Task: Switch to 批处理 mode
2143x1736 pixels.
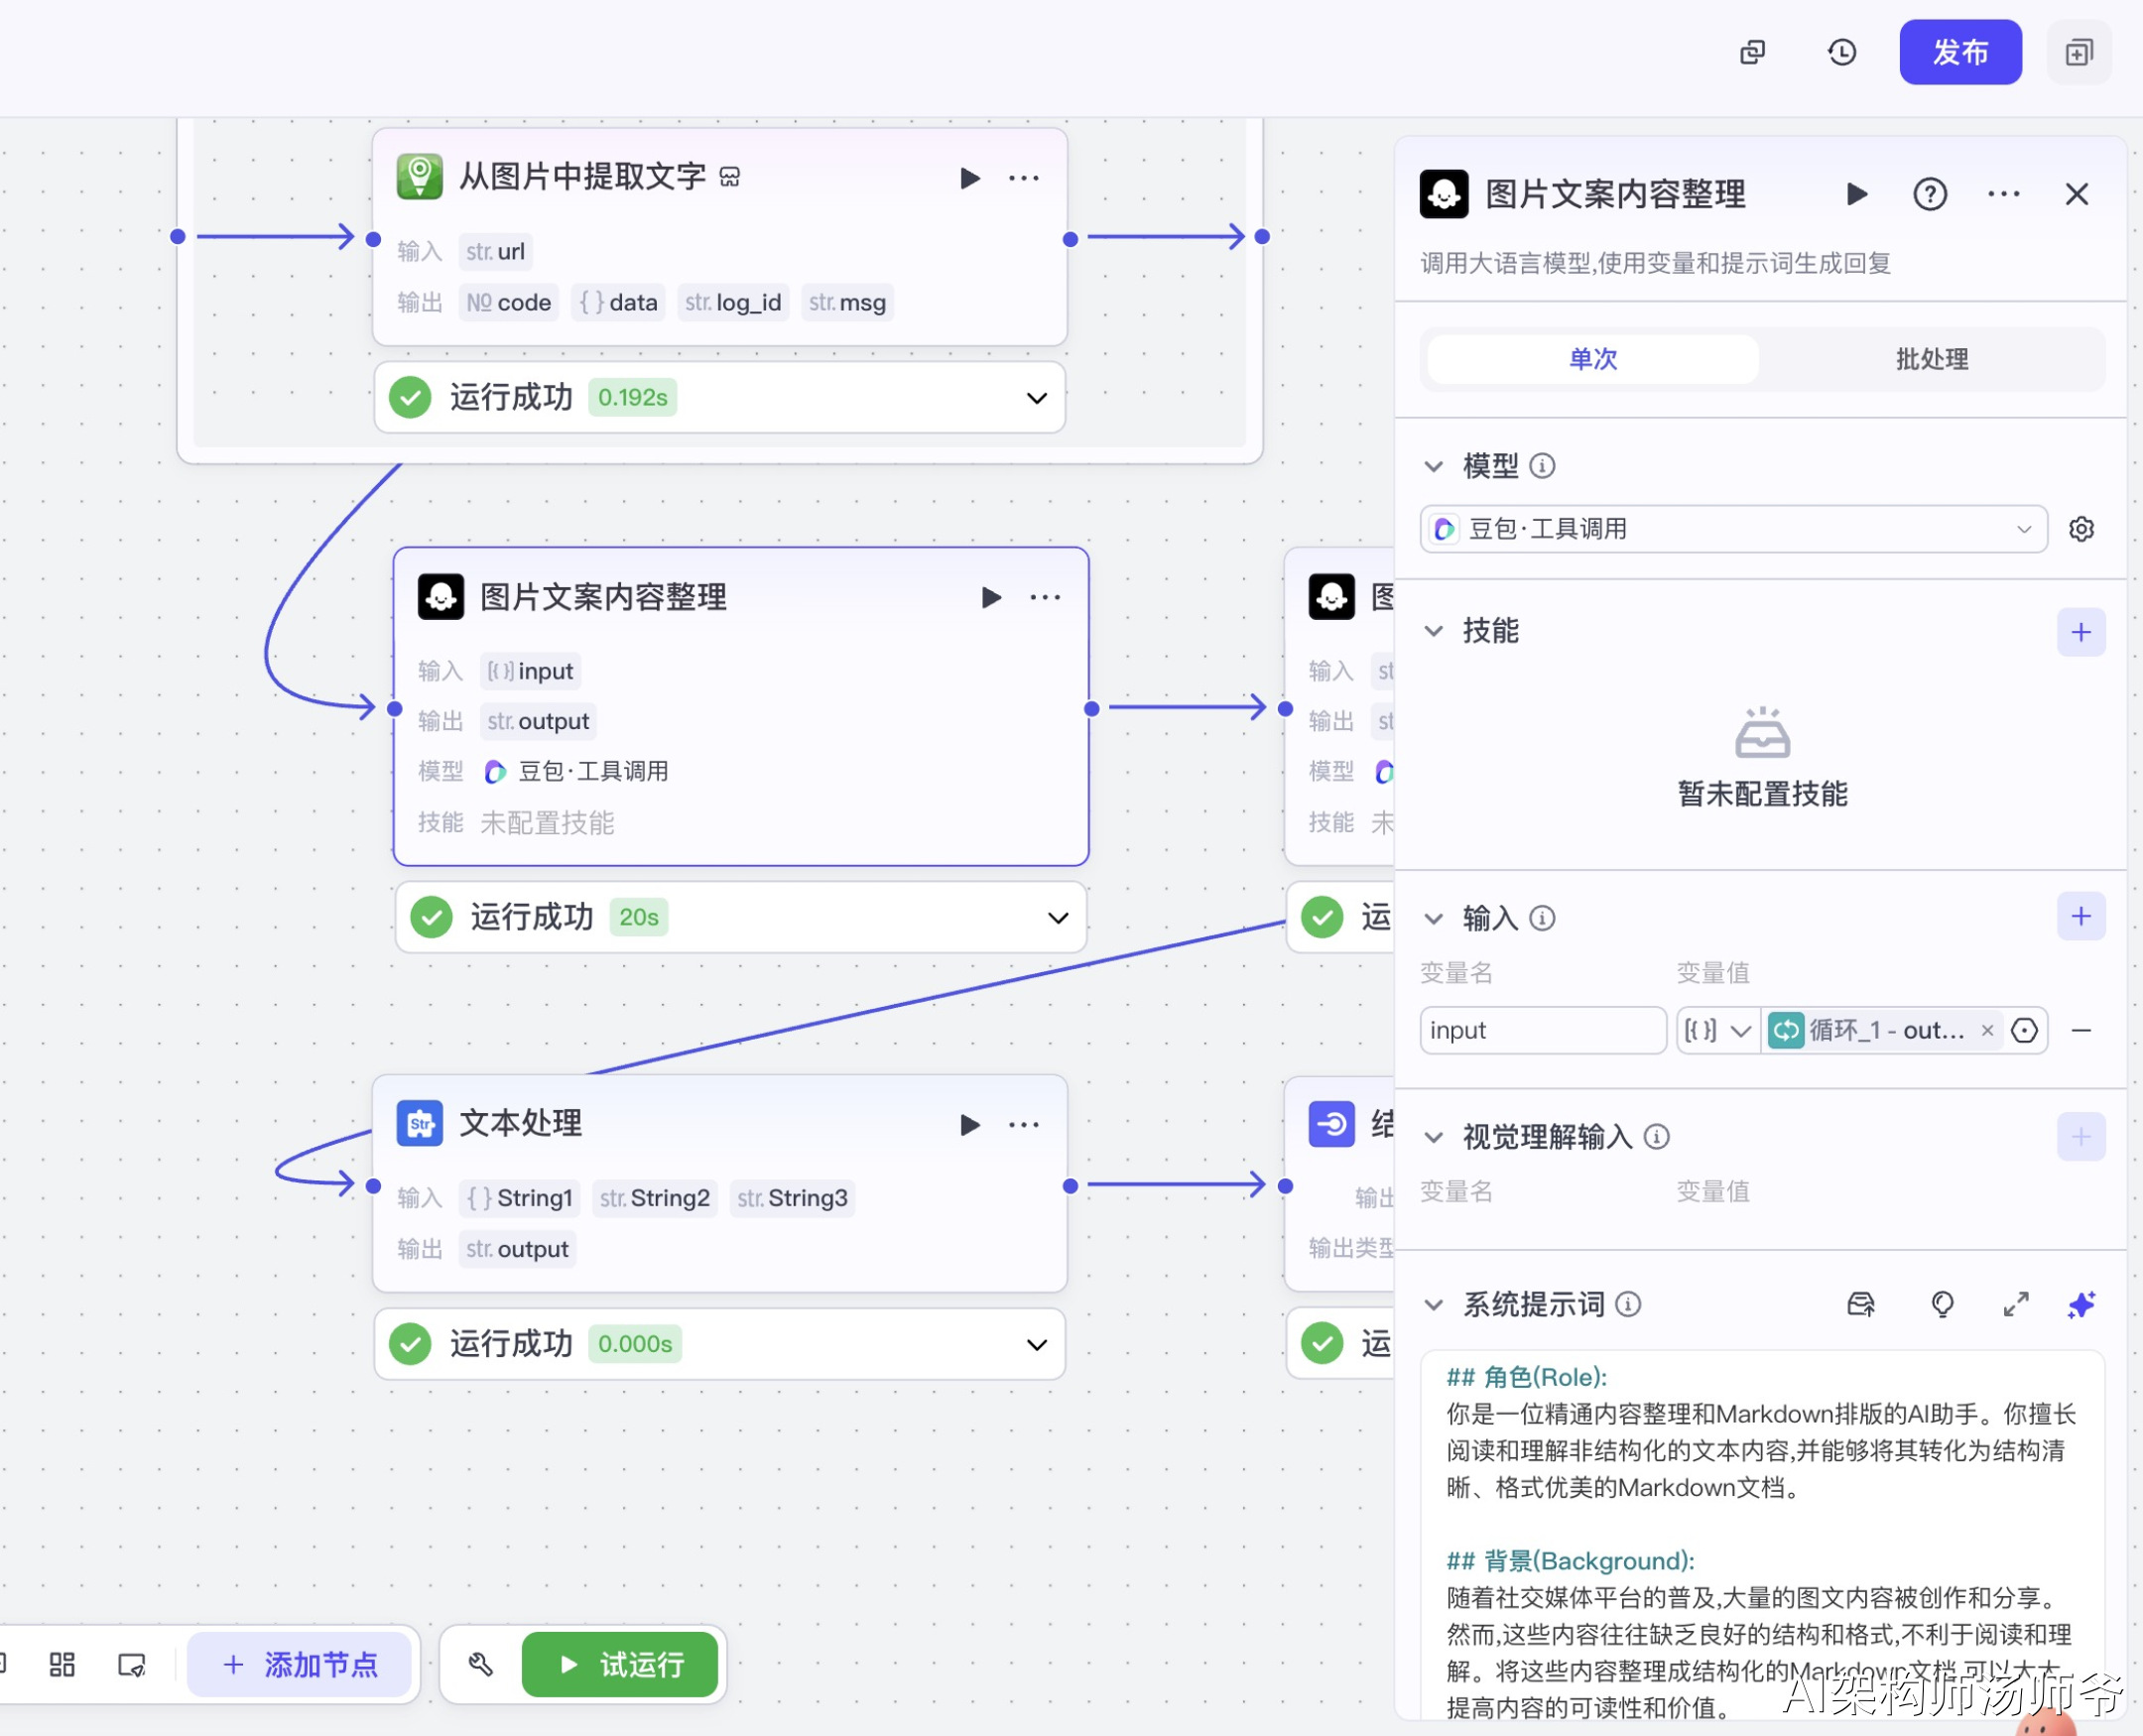Action: click(1931, 359)
